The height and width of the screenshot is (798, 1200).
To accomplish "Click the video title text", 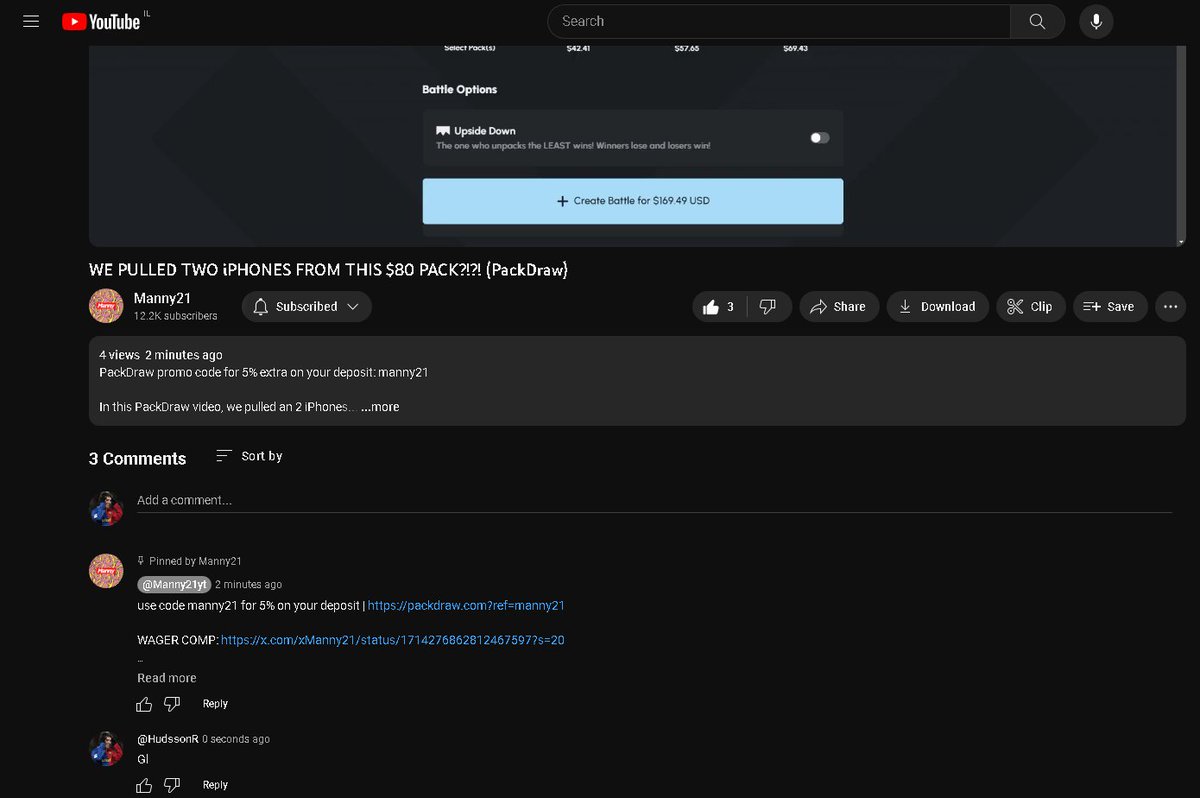I will pyautogui.click(x=329, y=270).
